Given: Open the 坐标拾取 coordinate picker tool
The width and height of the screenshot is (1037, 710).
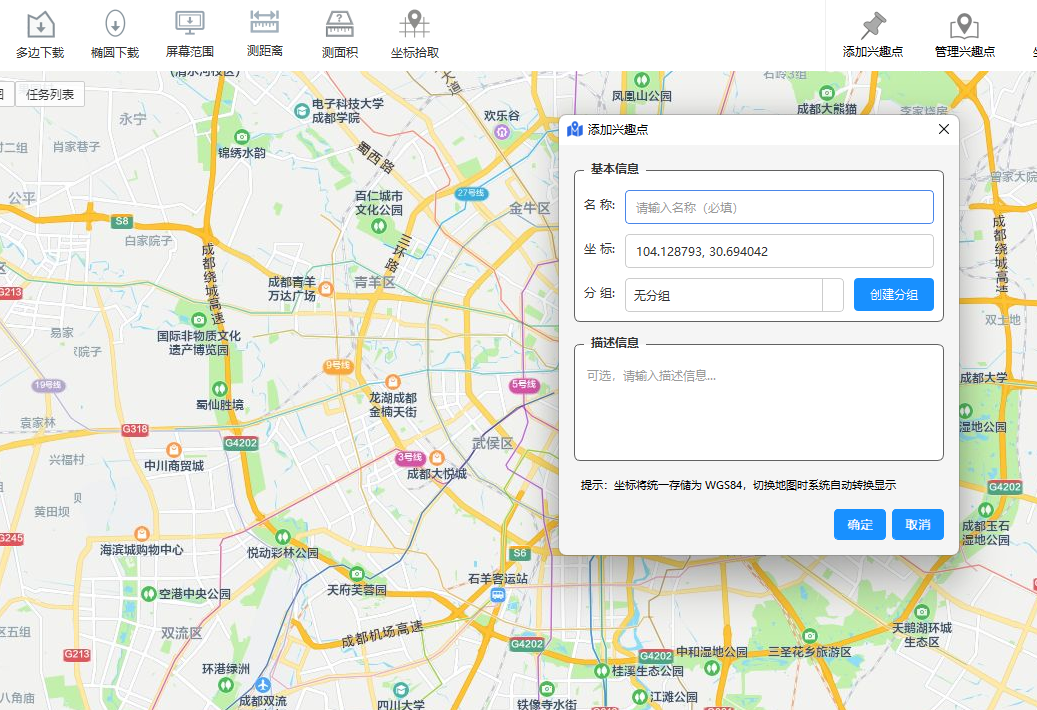Looking at the screenshot, I should click(415, 34).
